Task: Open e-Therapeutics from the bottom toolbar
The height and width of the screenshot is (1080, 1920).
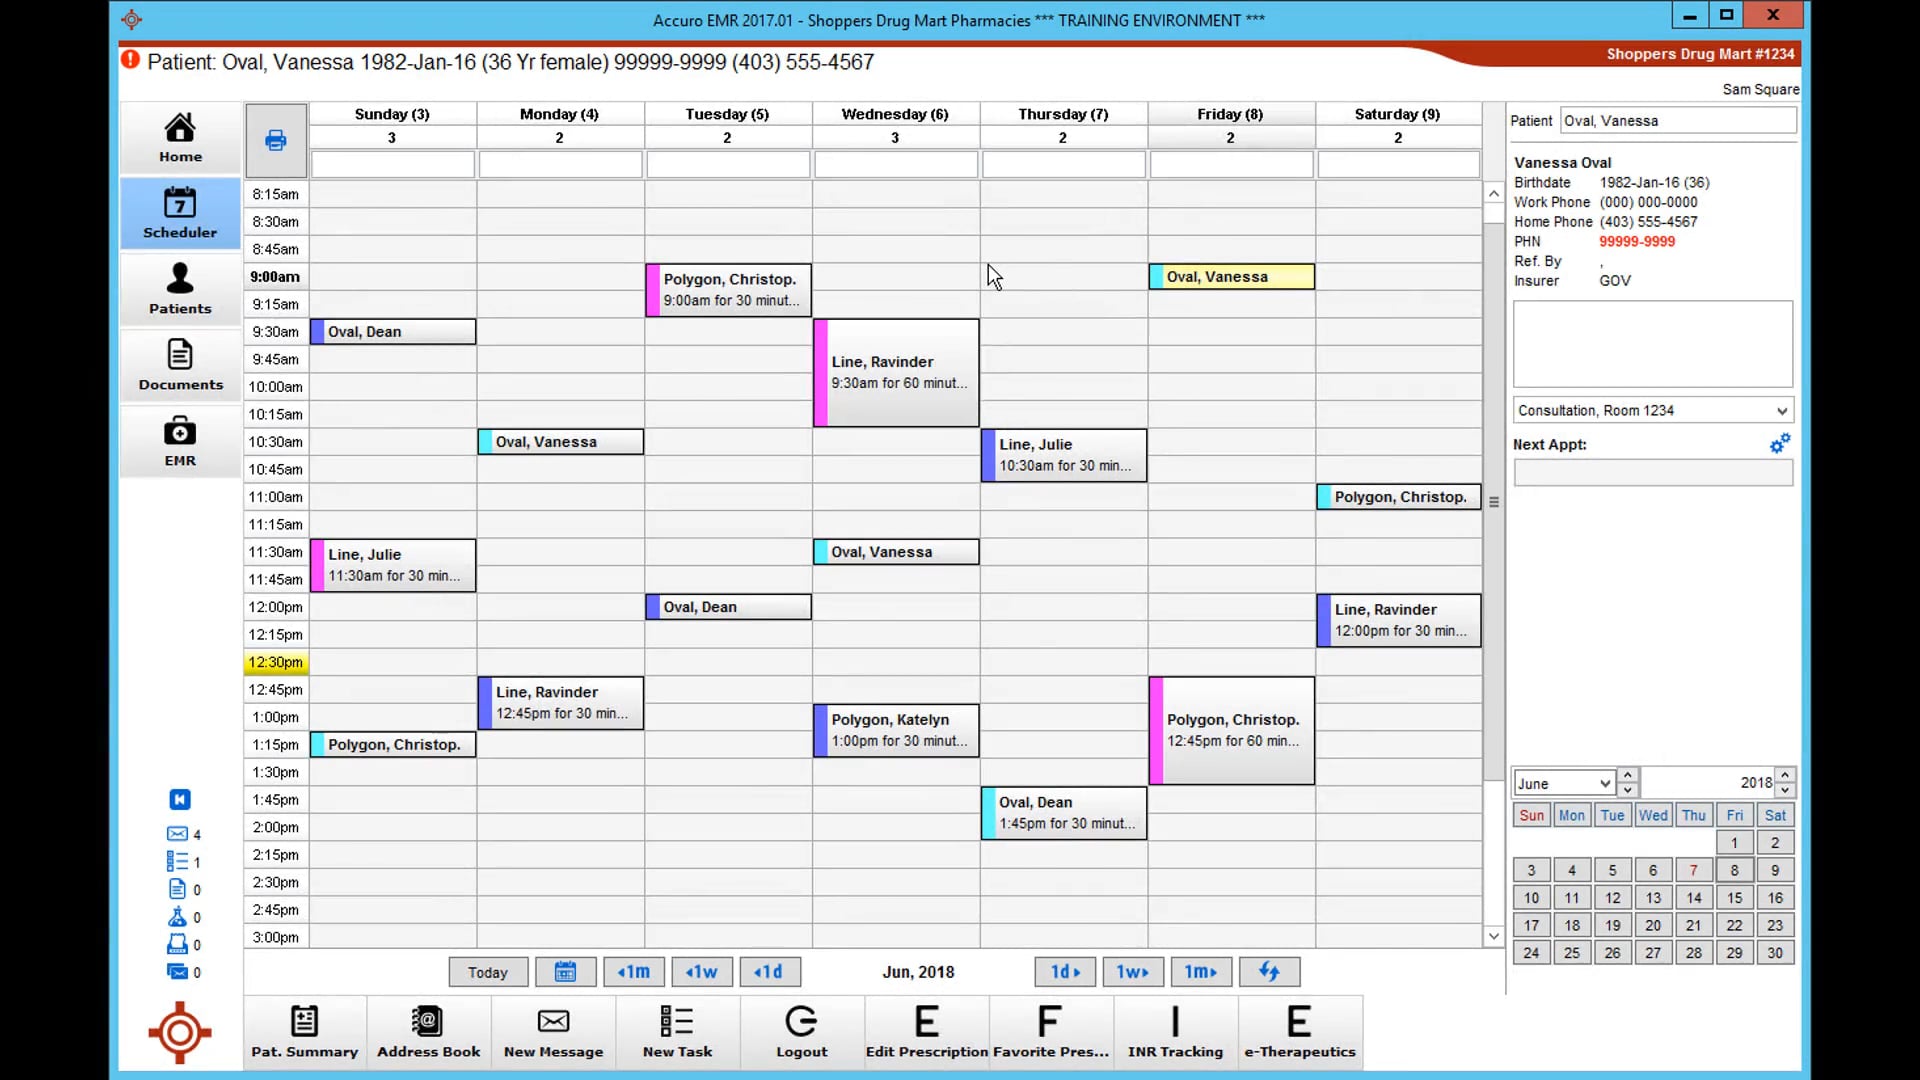Action: click(x=1299, y=1032)
